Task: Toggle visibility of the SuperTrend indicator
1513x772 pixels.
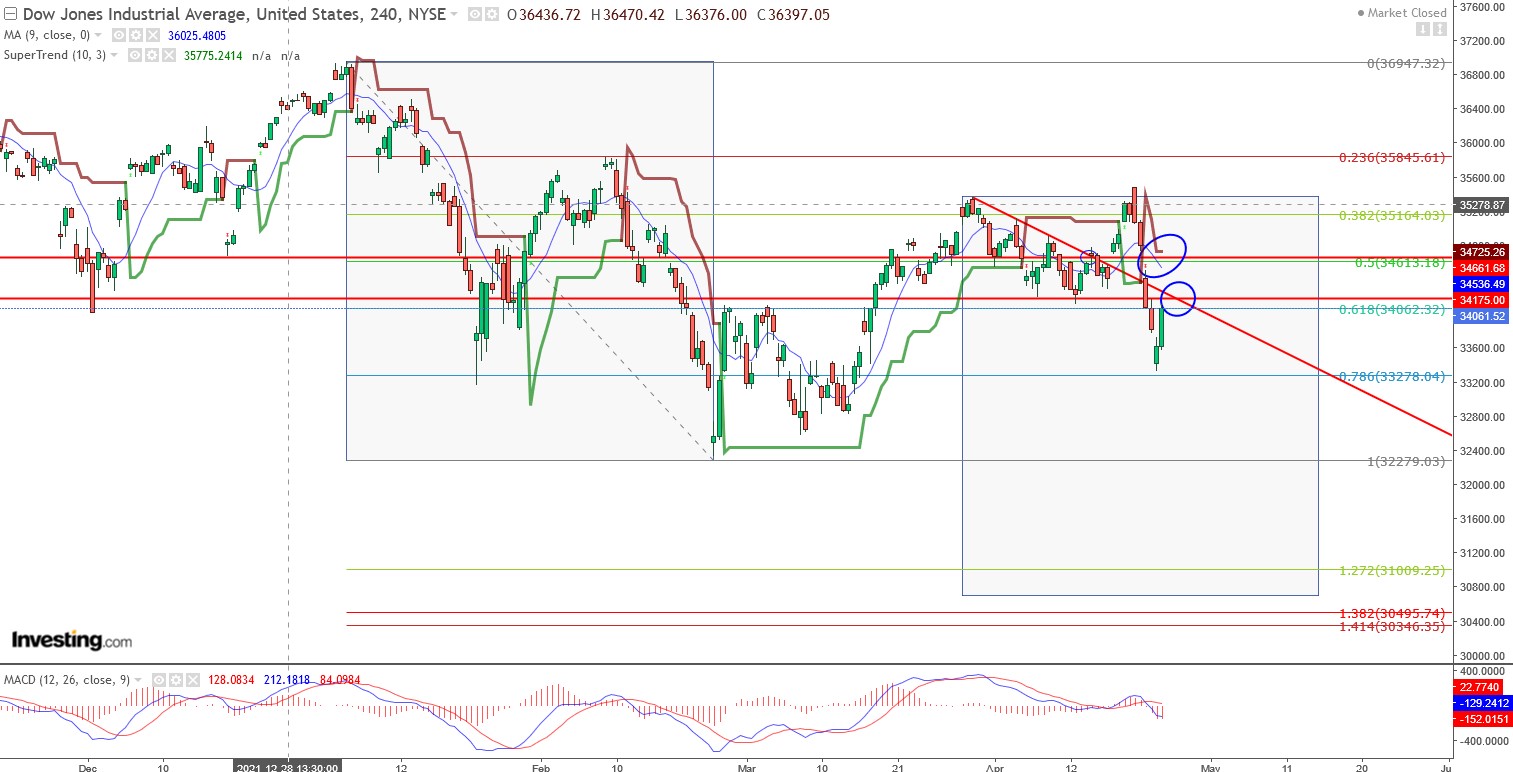Action: point(133,55)
